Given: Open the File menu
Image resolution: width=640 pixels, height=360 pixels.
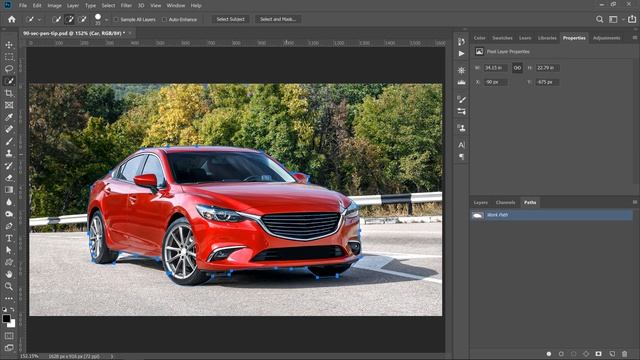Looking at the screenshot, I should pos(23,5).
